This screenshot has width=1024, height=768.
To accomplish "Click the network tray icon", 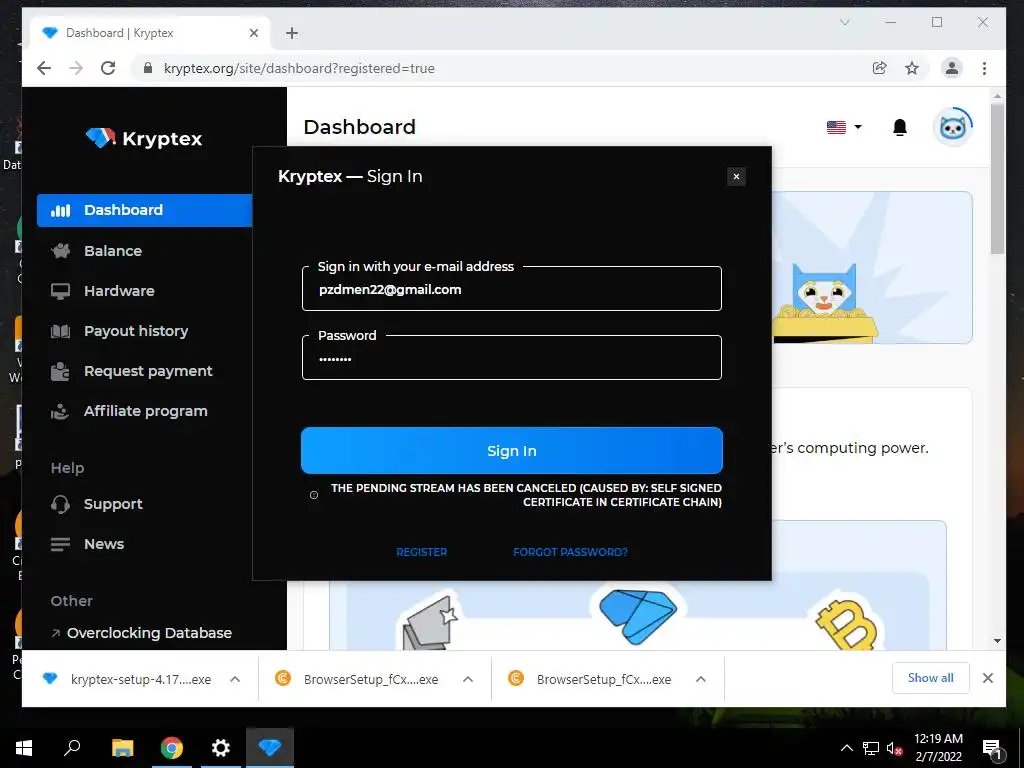I will tap(871, 748).
